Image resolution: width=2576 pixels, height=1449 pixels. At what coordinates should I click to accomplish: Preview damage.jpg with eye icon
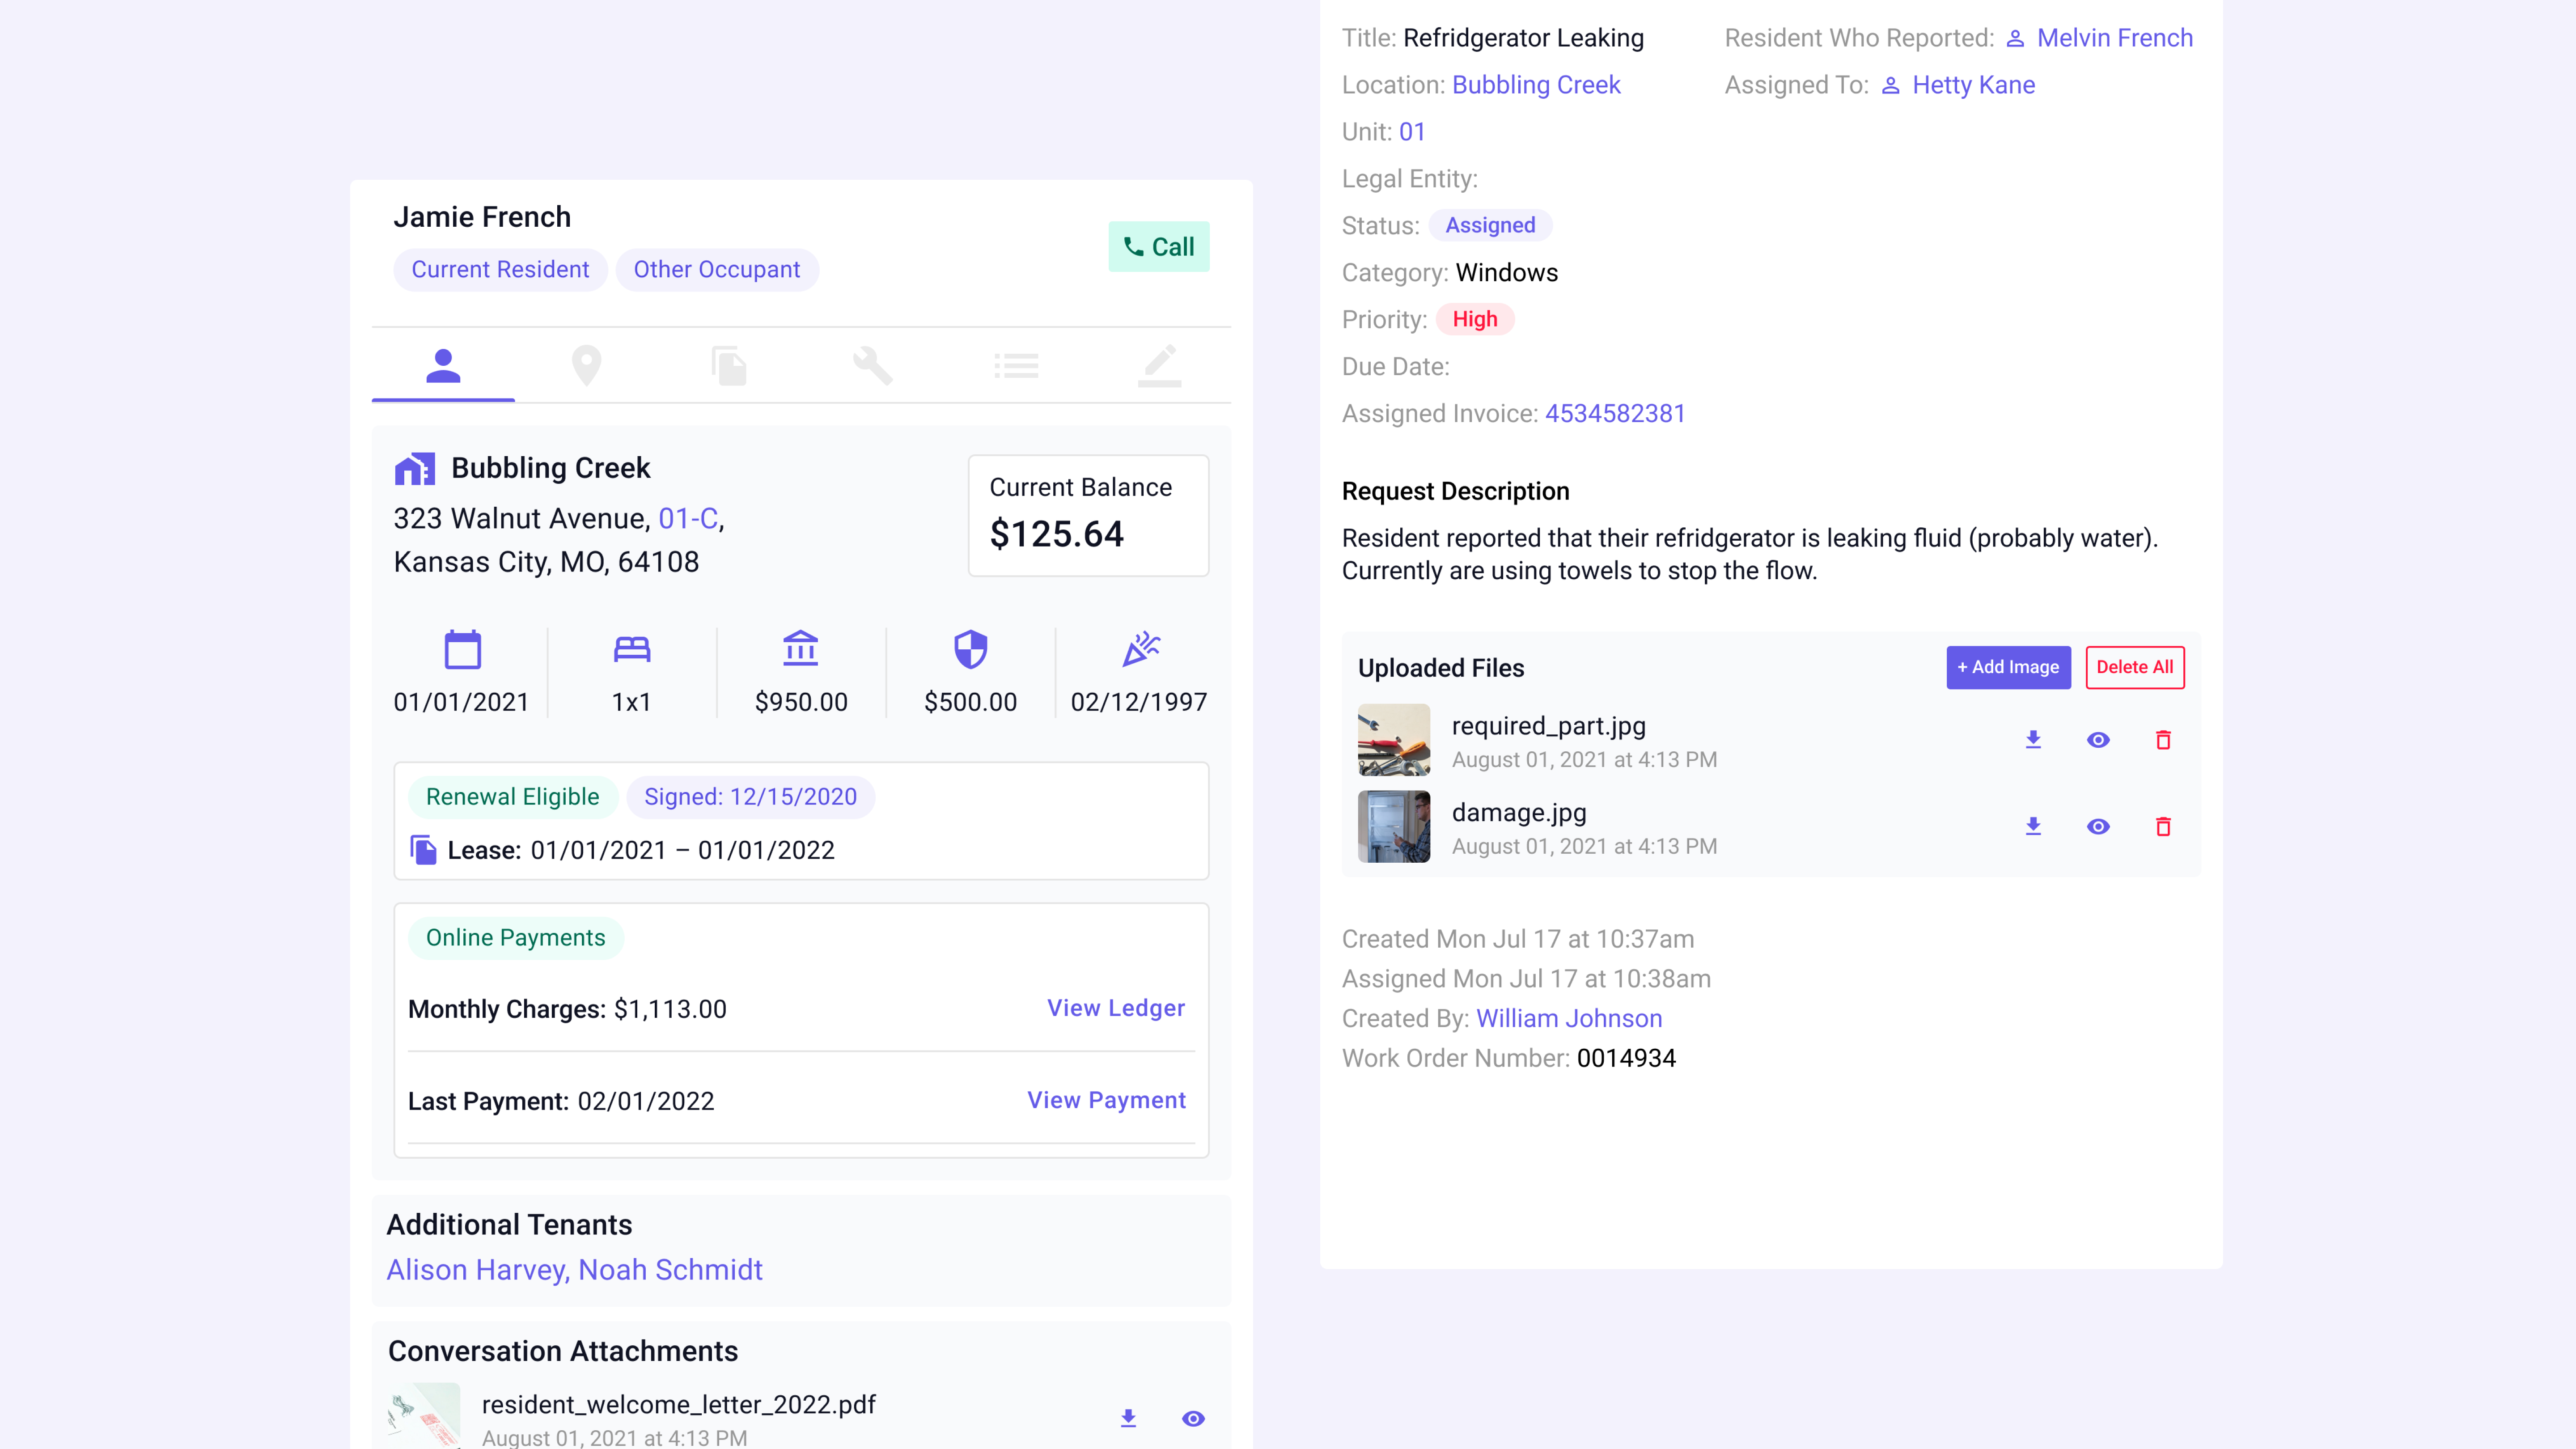pyautogui.click(x=2098, y=826)
